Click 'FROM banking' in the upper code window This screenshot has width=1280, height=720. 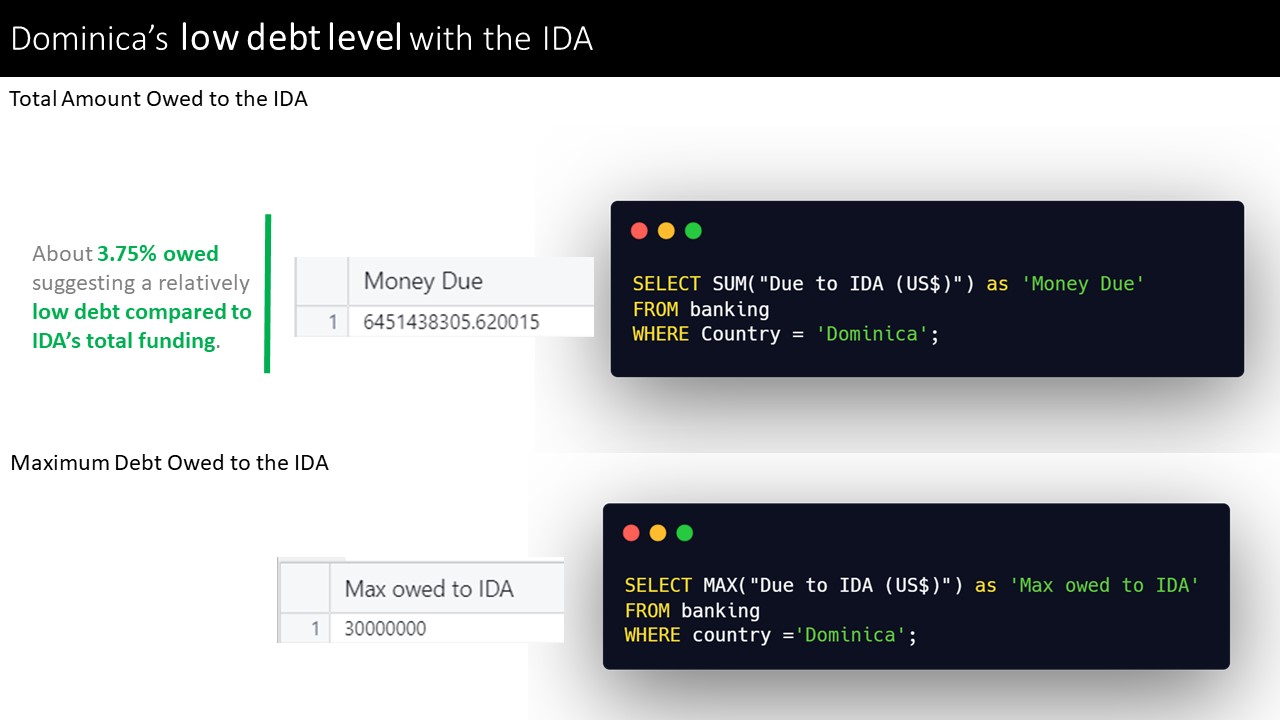click(x=701, y=309)
